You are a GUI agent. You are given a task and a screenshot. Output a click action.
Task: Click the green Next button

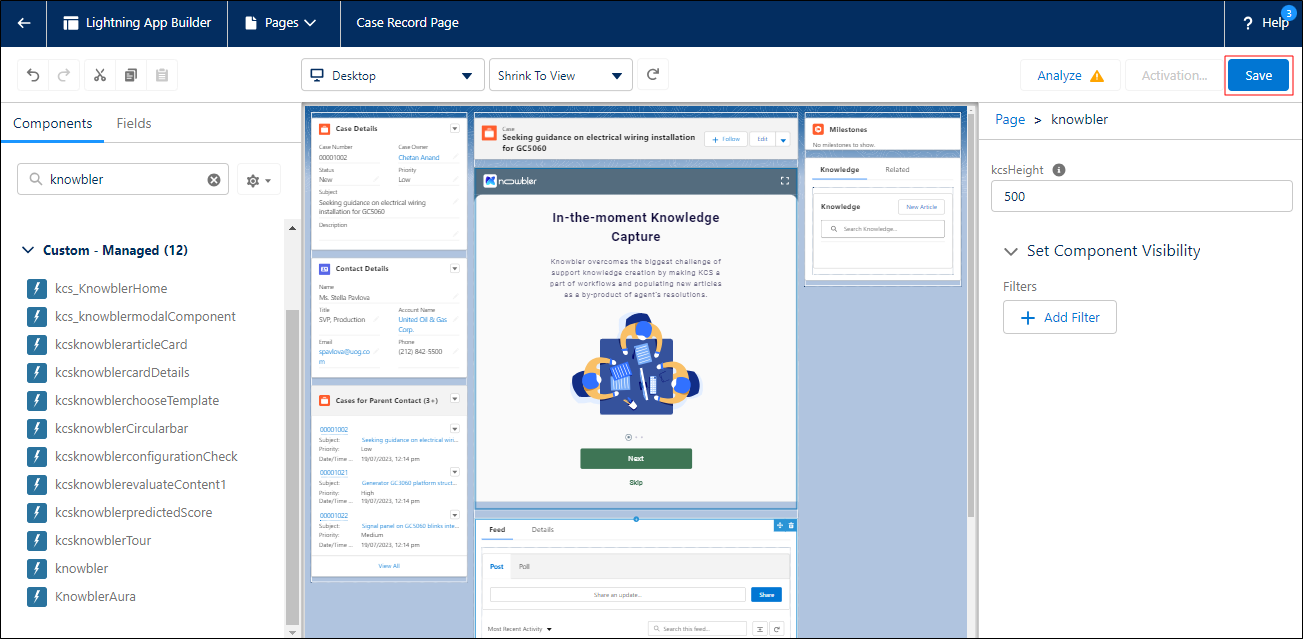(x=636, y=458)
